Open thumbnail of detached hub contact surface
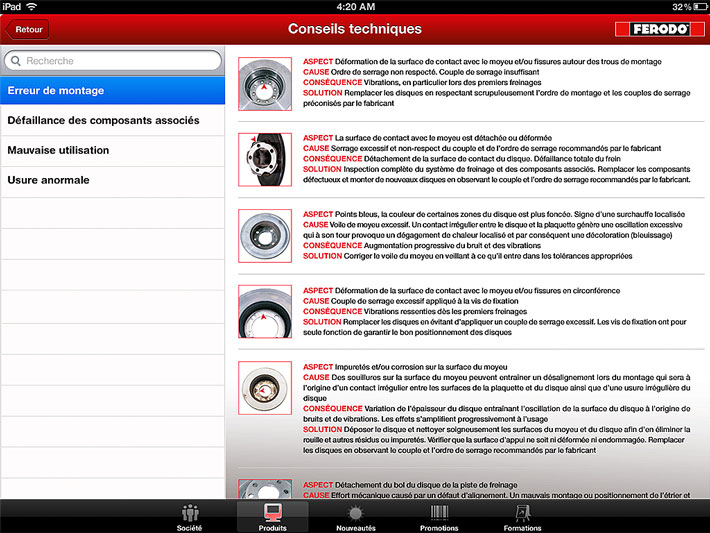The height and width of the screenshot is (533, 710). pyautogui.click(x=265, y=160)
